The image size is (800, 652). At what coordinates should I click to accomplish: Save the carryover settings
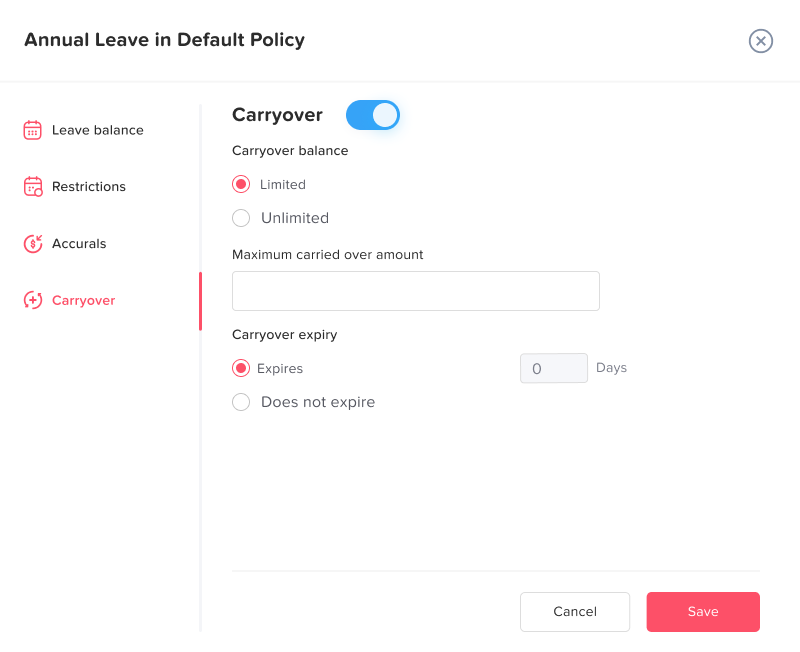(703, 612)
